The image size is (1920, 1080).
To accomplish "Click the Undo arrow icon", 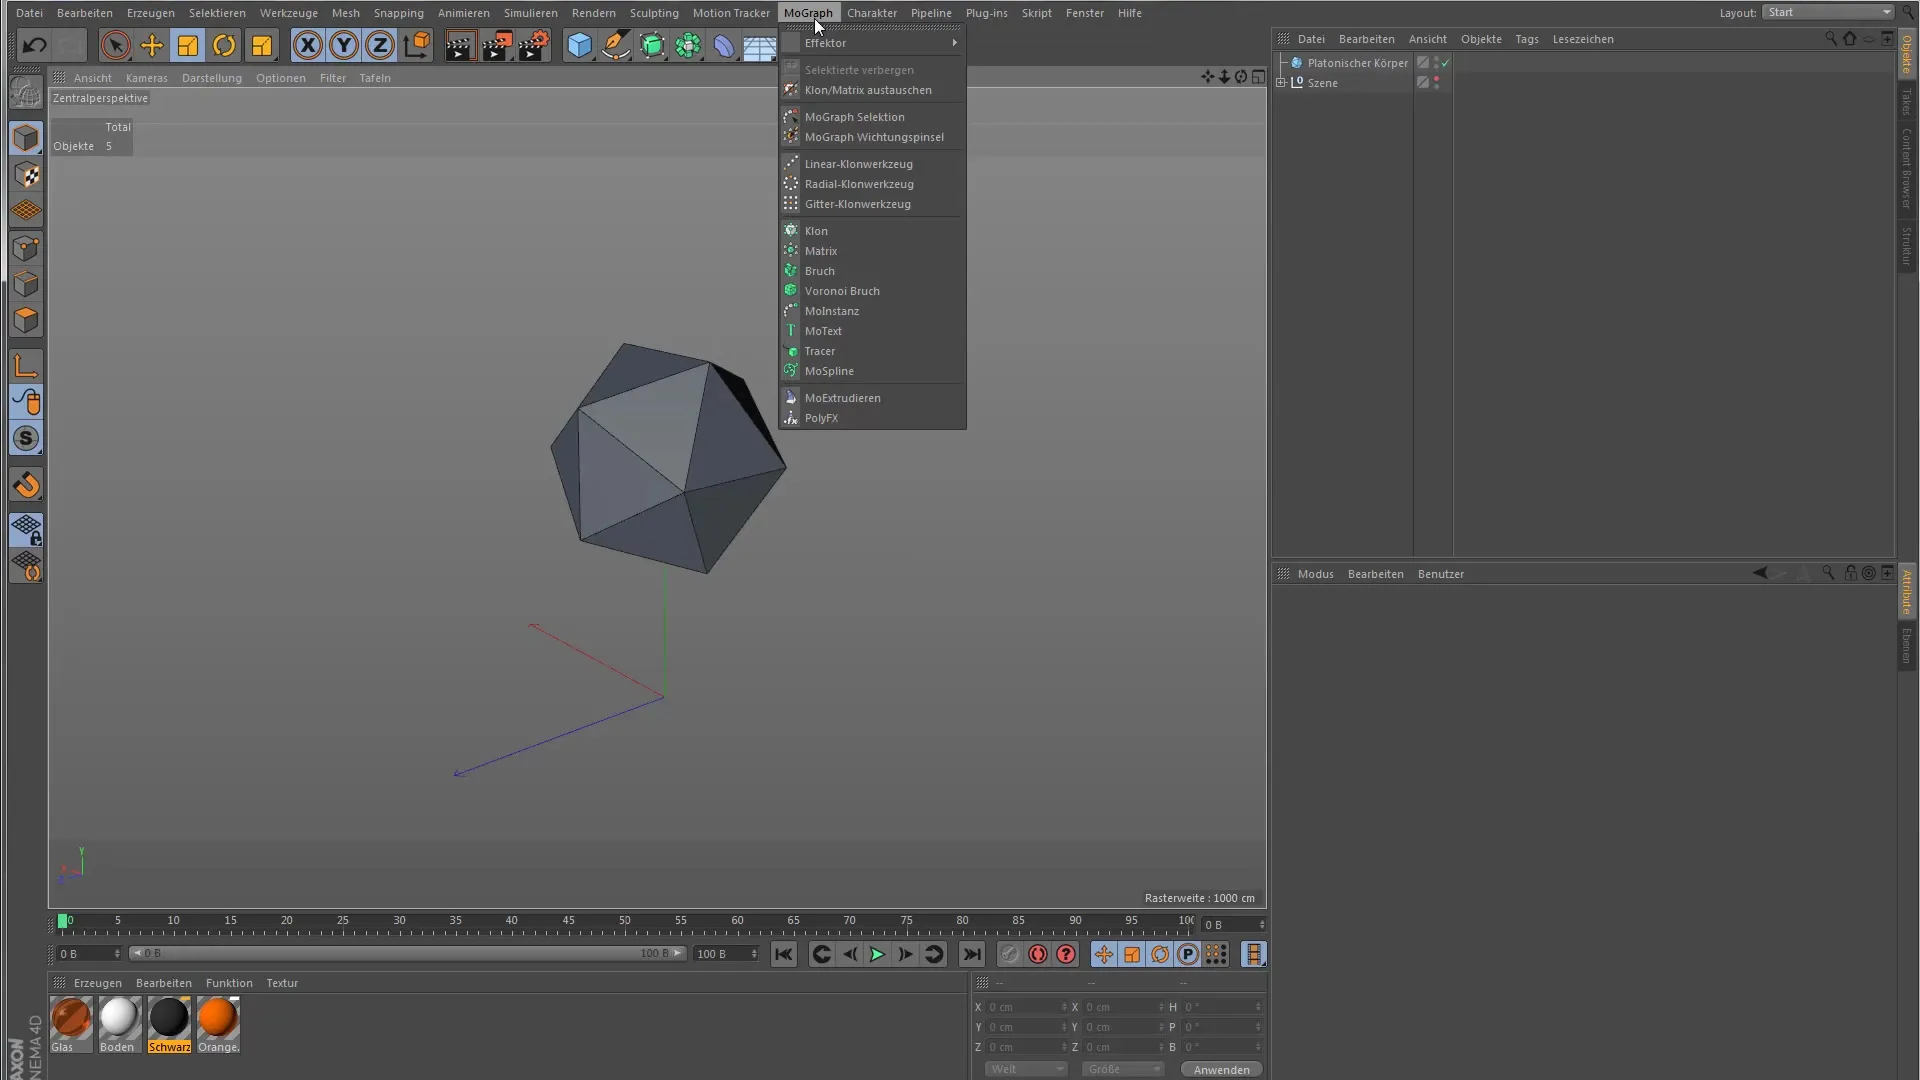I will tap(34, 45).
